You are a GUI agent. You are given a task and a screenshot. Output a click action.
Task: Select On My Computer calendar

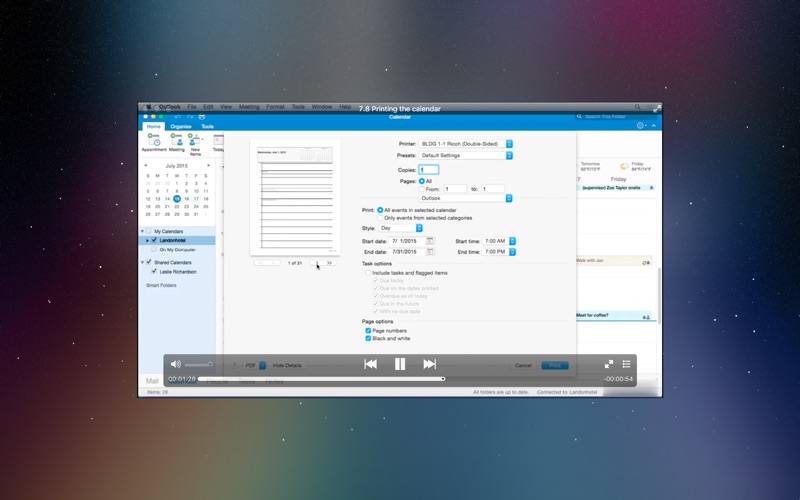coord(177,249)
